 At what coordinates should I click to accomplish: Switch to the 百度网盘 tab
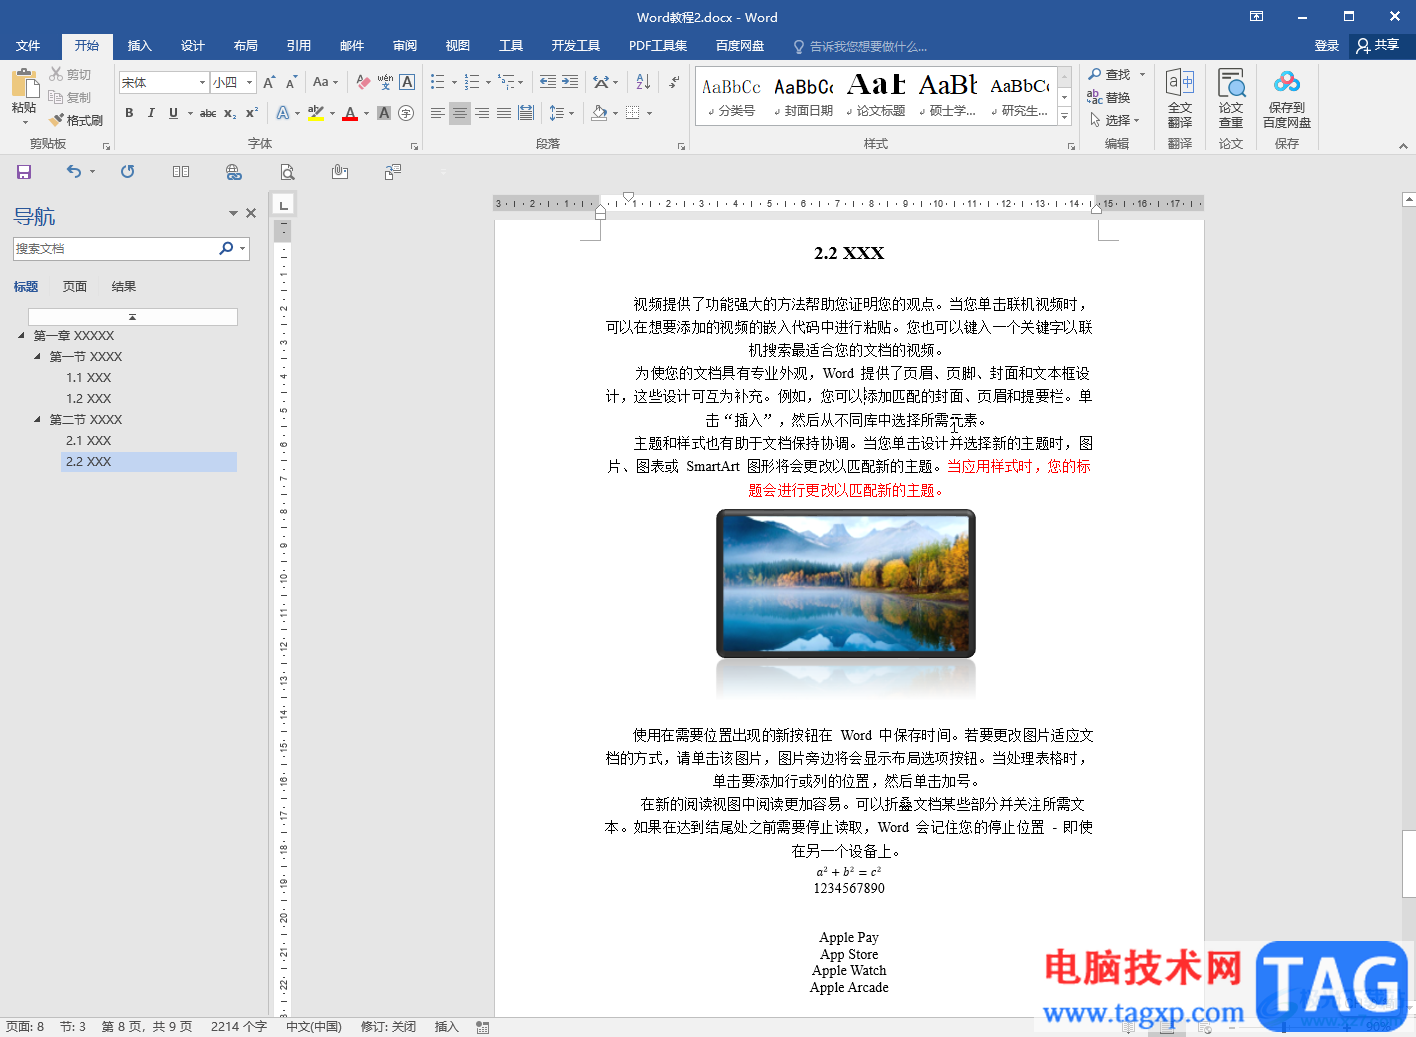[740, 46]
